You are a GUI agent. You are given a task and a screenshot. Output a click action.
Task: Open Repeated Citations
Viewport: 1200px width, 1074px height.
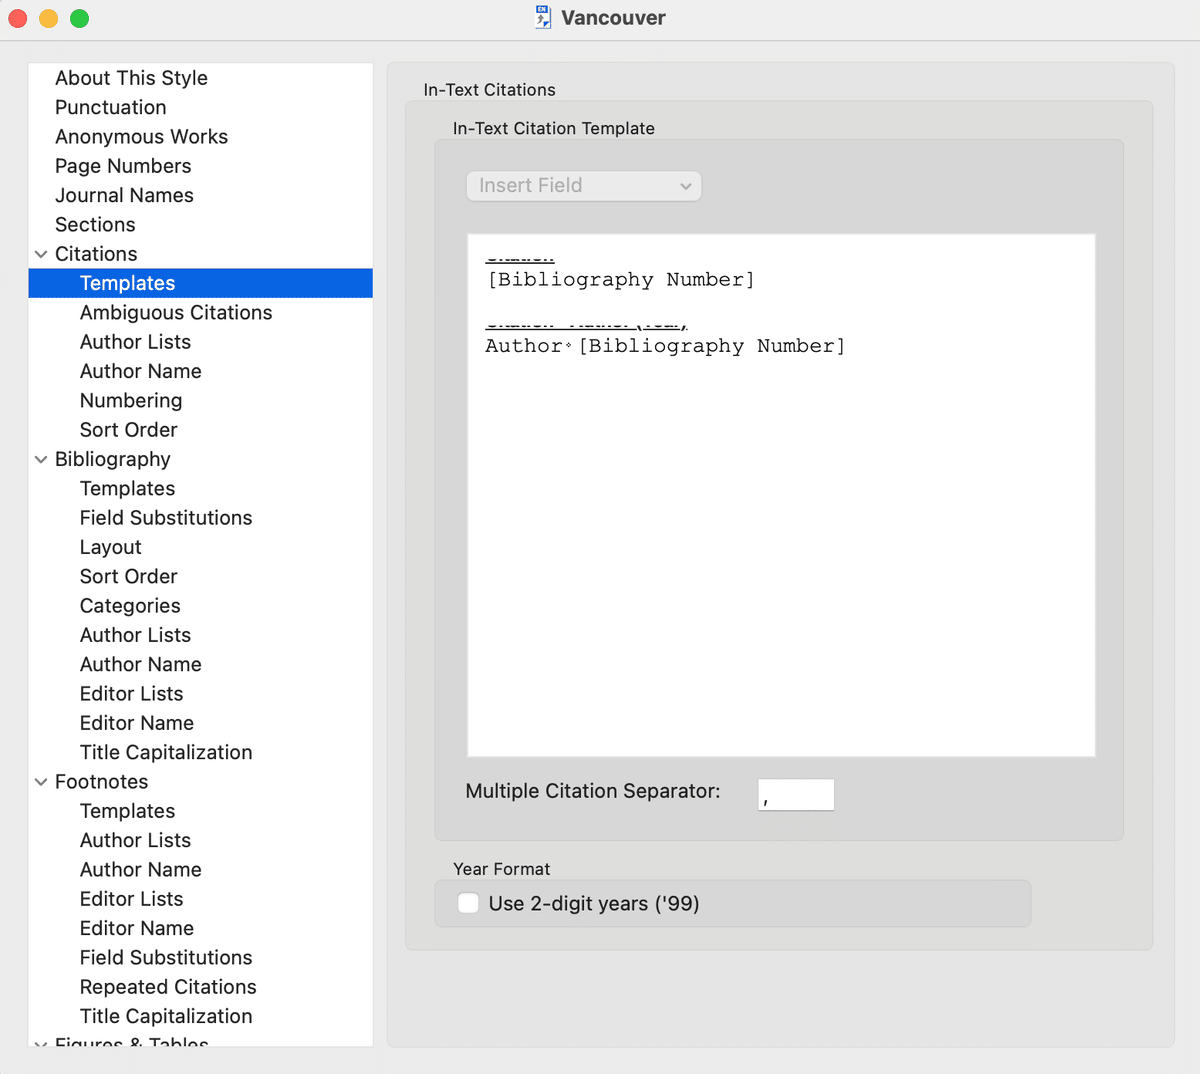point(168,987)
